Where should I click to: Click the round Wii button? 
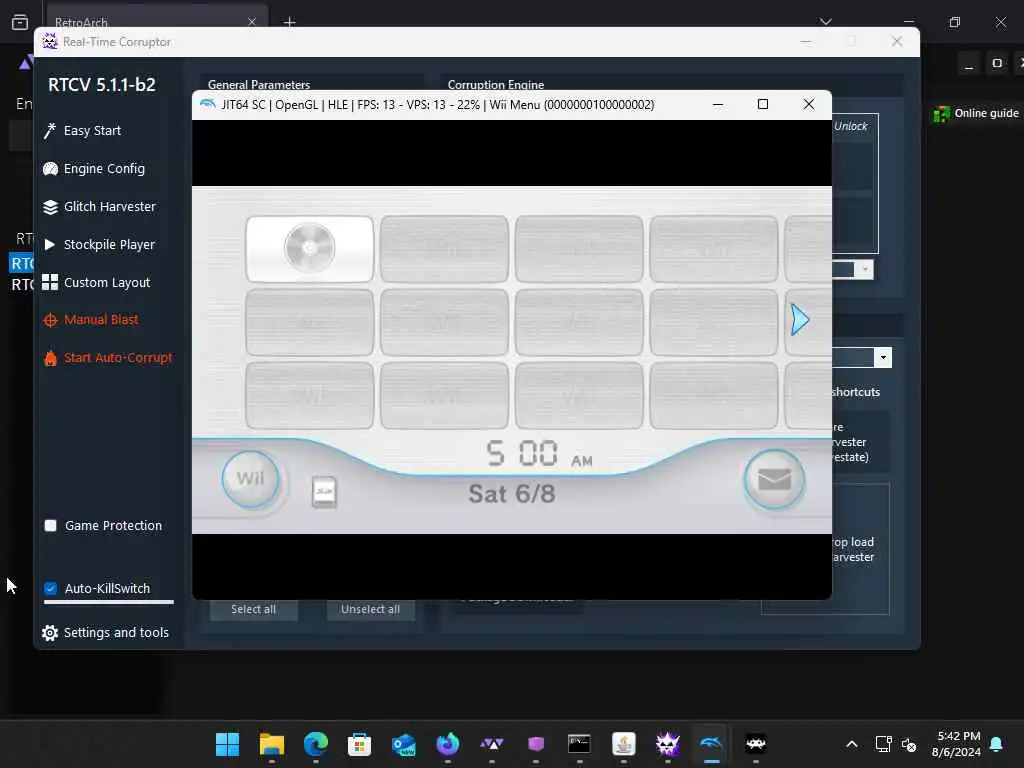(251, 479)
